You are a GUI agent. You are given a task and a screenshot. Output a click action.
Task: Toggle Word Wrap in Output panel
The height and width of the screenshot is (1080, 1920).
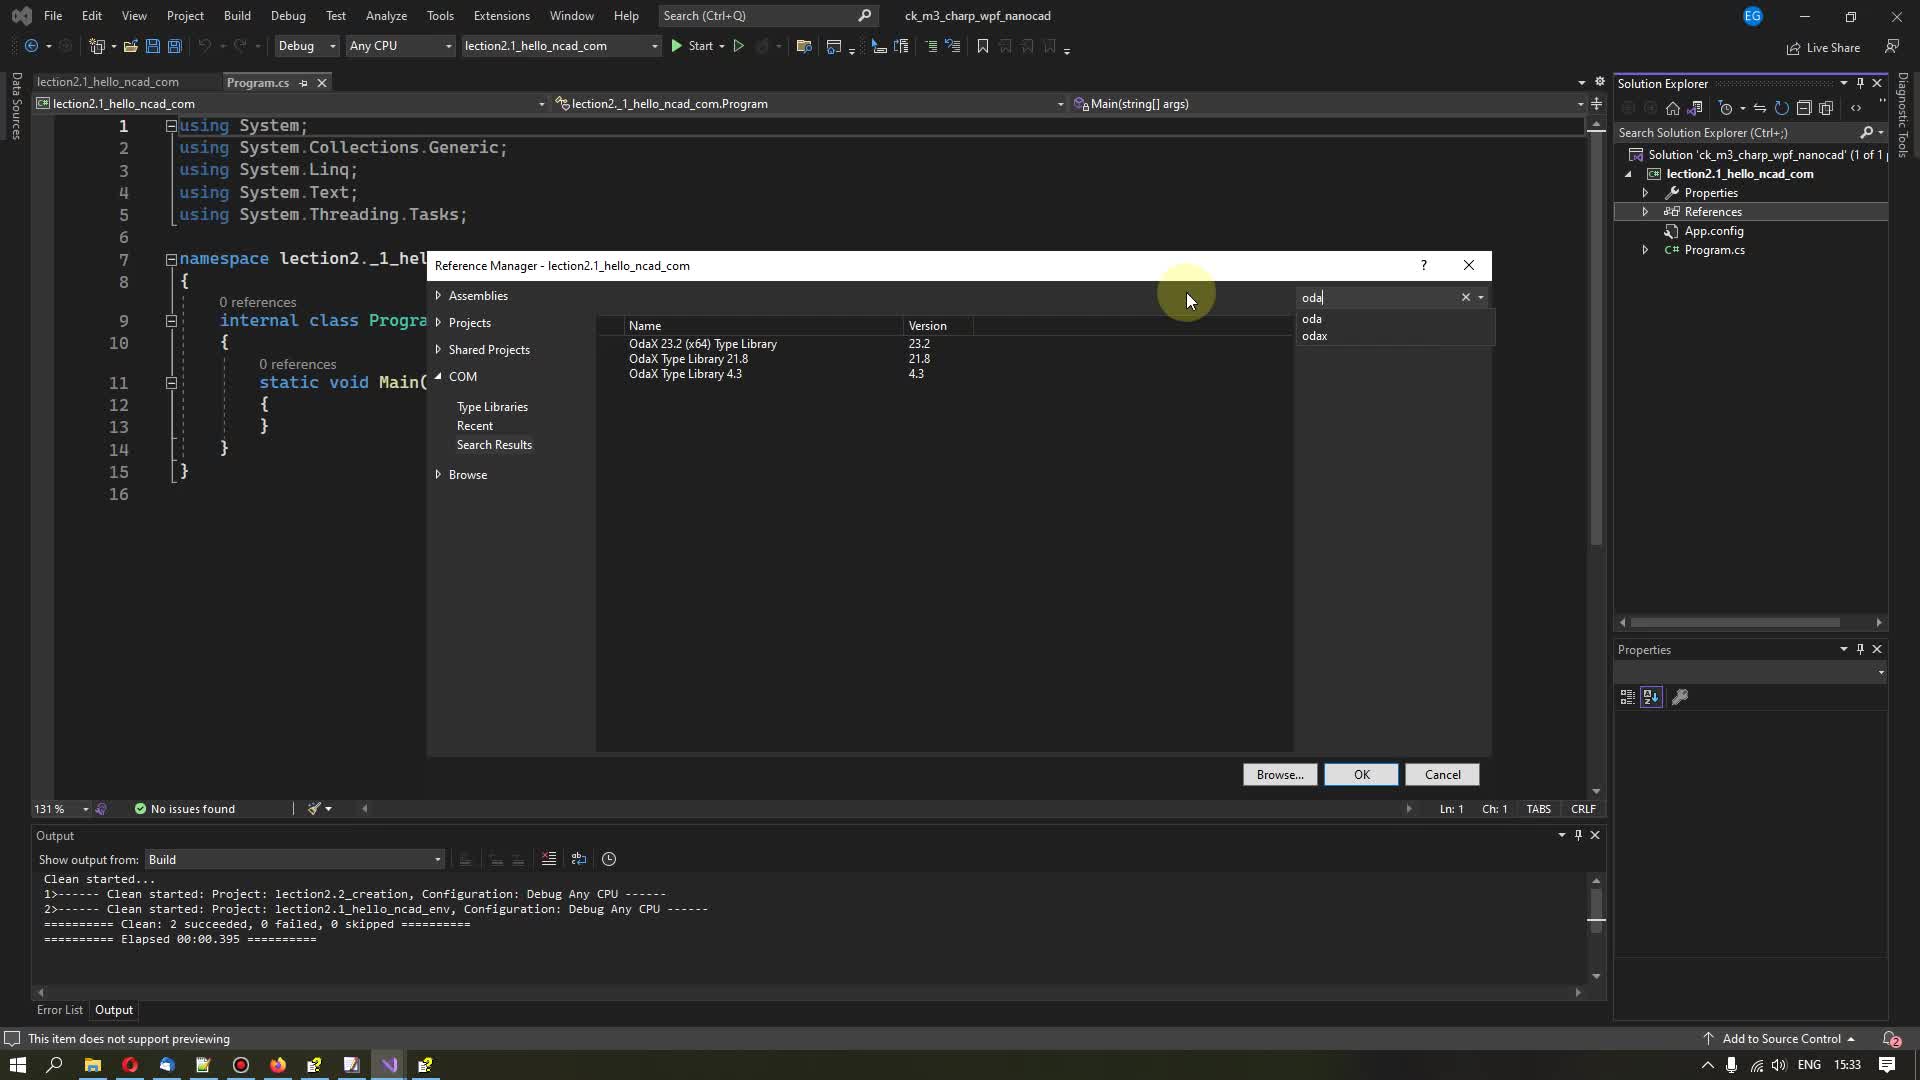579,859
